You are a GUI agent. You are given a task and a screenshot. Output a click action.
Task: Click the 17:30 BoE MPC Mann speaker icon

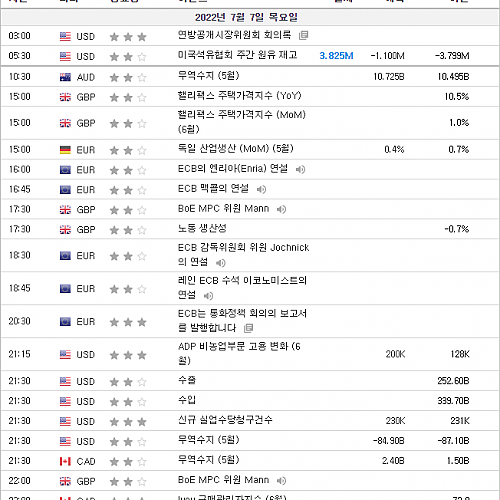[x=281, y=209]
